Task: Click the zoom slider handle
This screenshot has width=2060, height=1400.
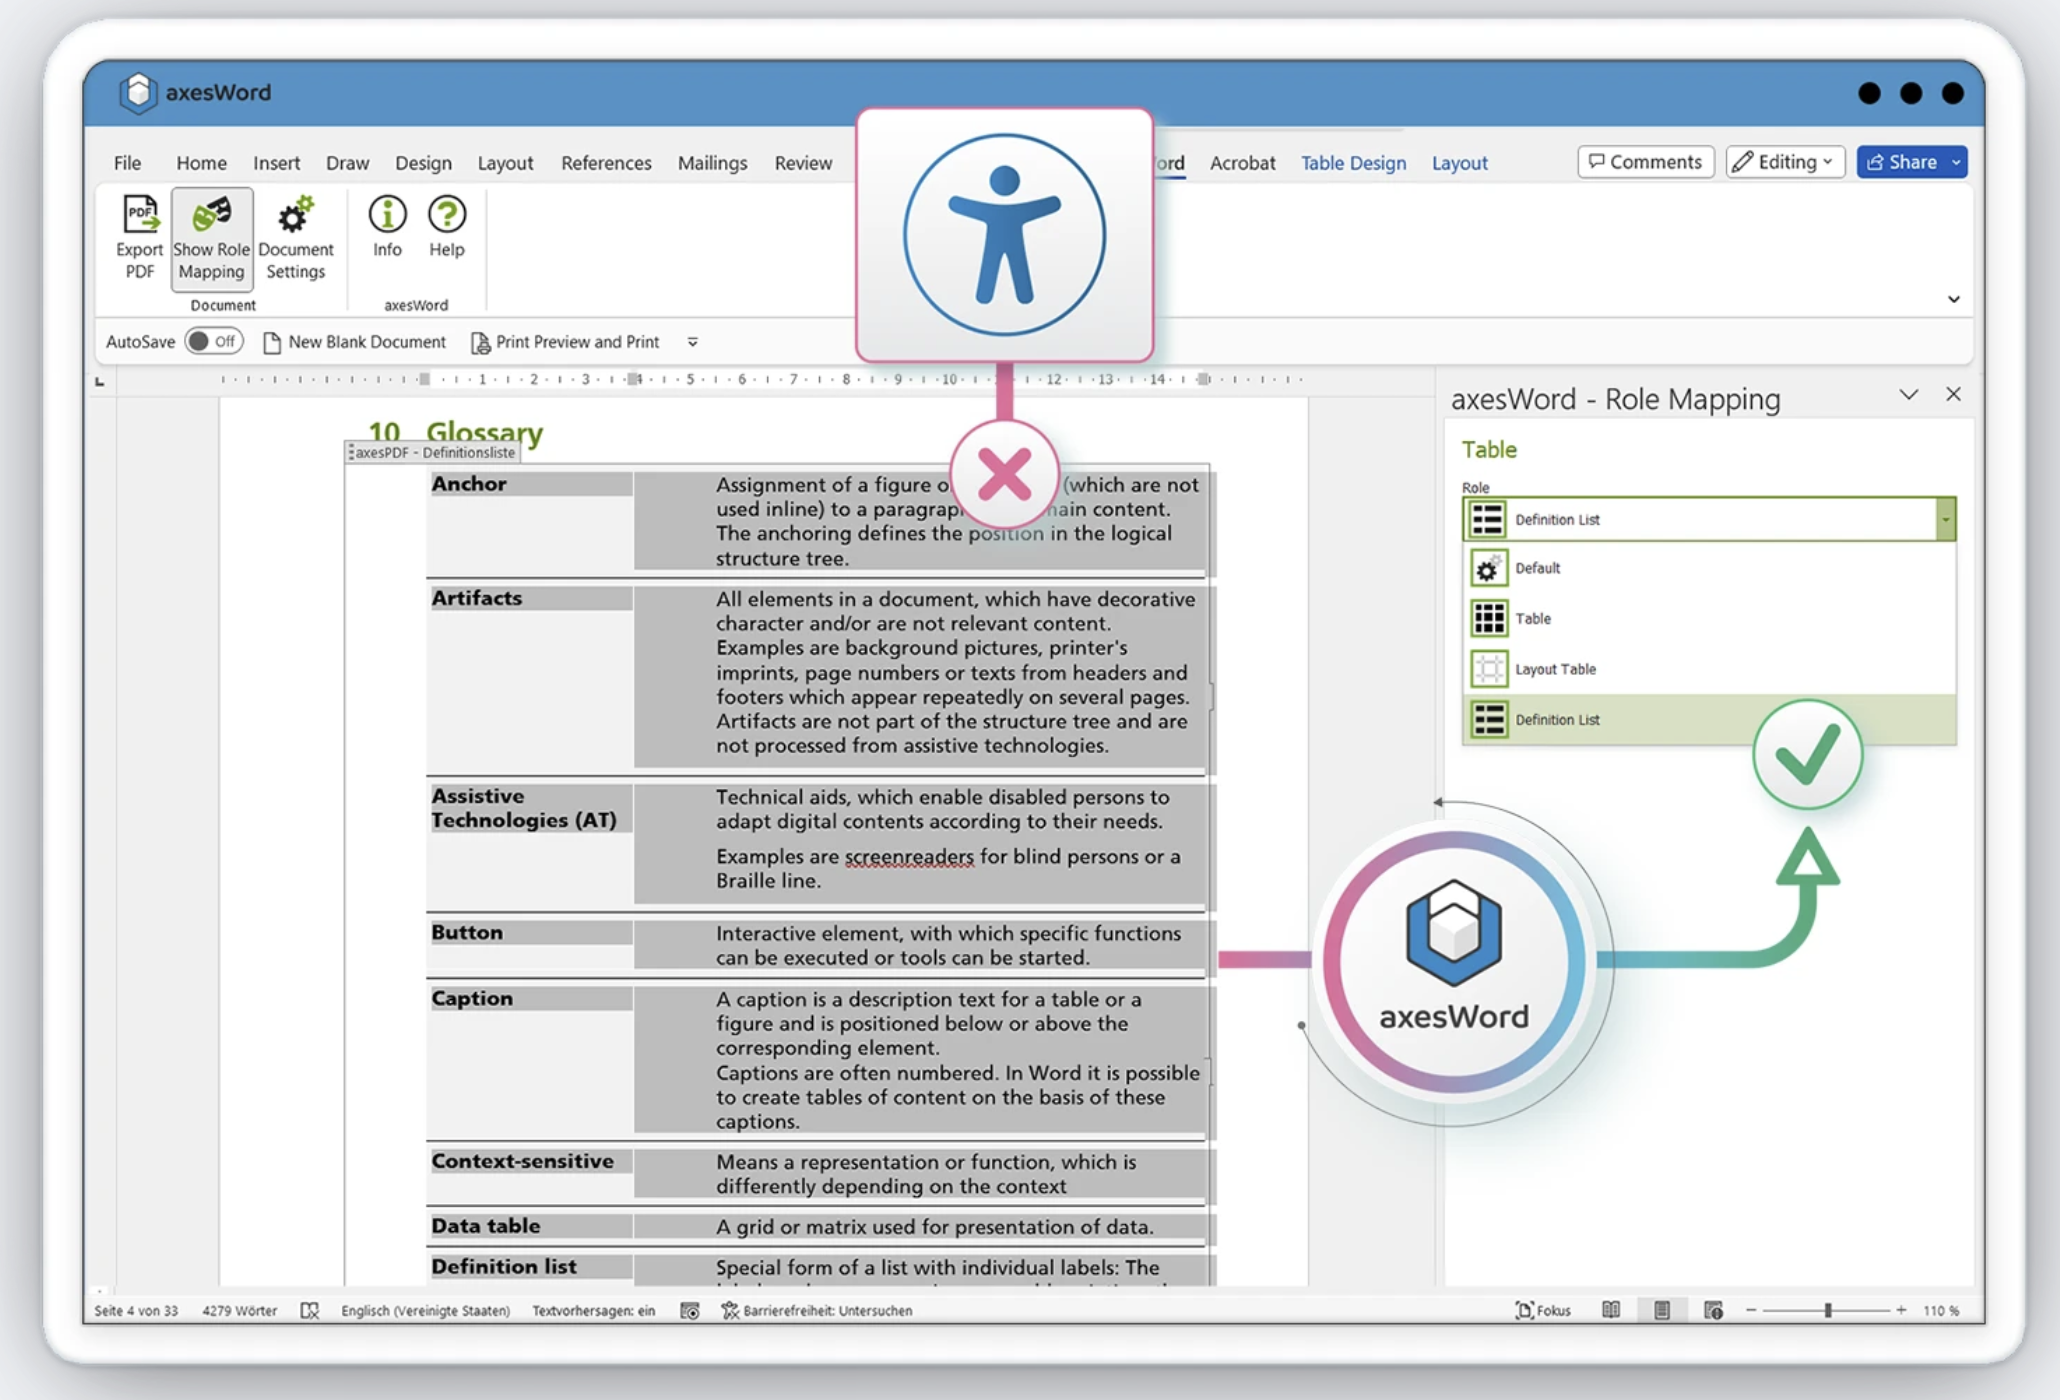Action: click(x=1827, y=1310)
